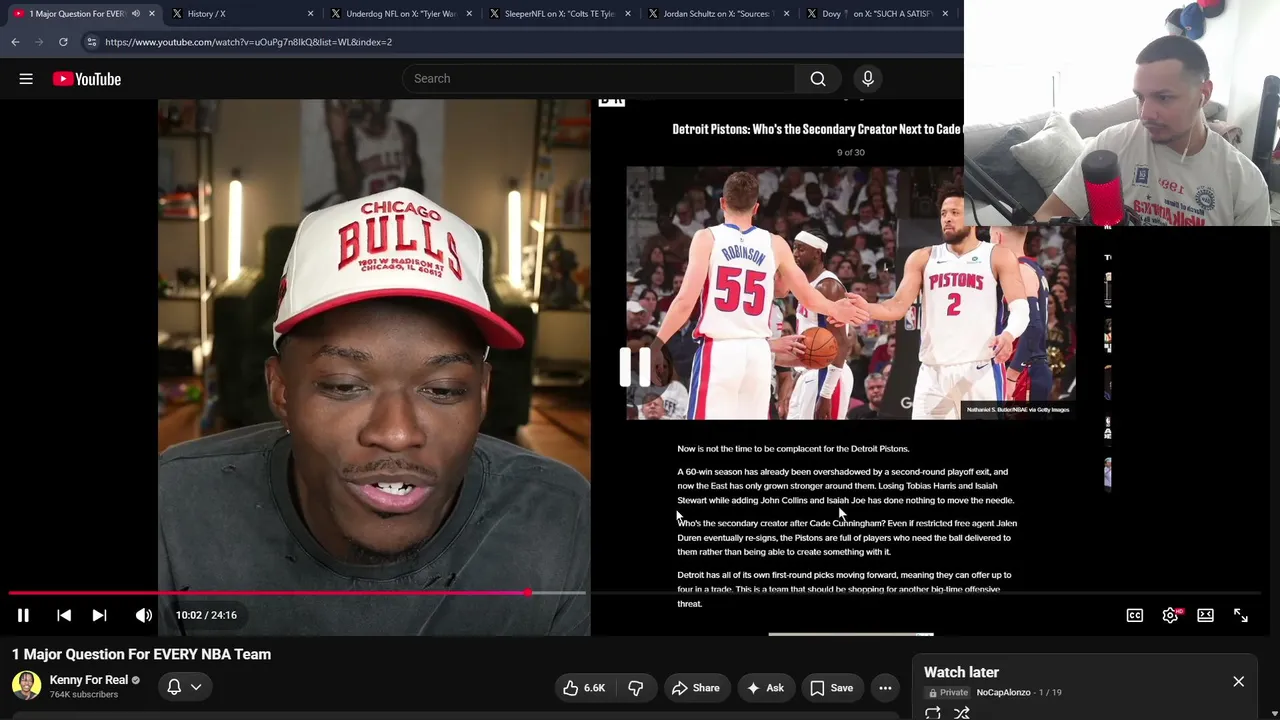The height and width of the screenshot is (720, 1280).
Task: Go to YouTube home via logo
Action: tap(87, 79)
